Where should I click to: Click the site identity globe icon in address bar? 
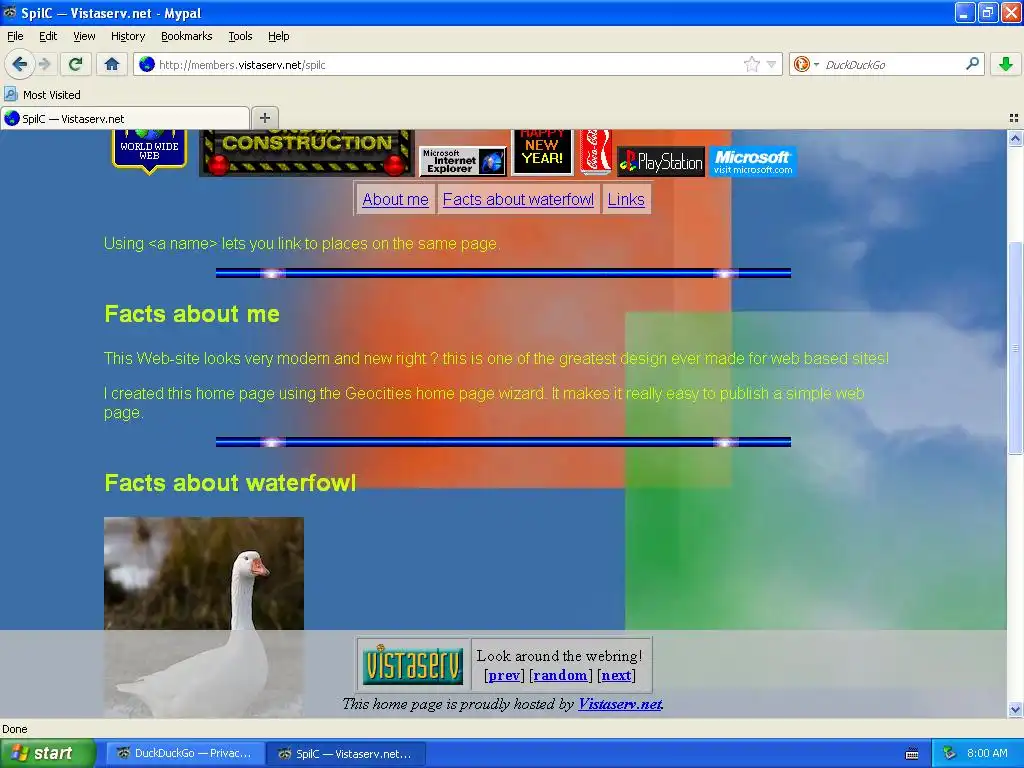(x=147, y=64)
